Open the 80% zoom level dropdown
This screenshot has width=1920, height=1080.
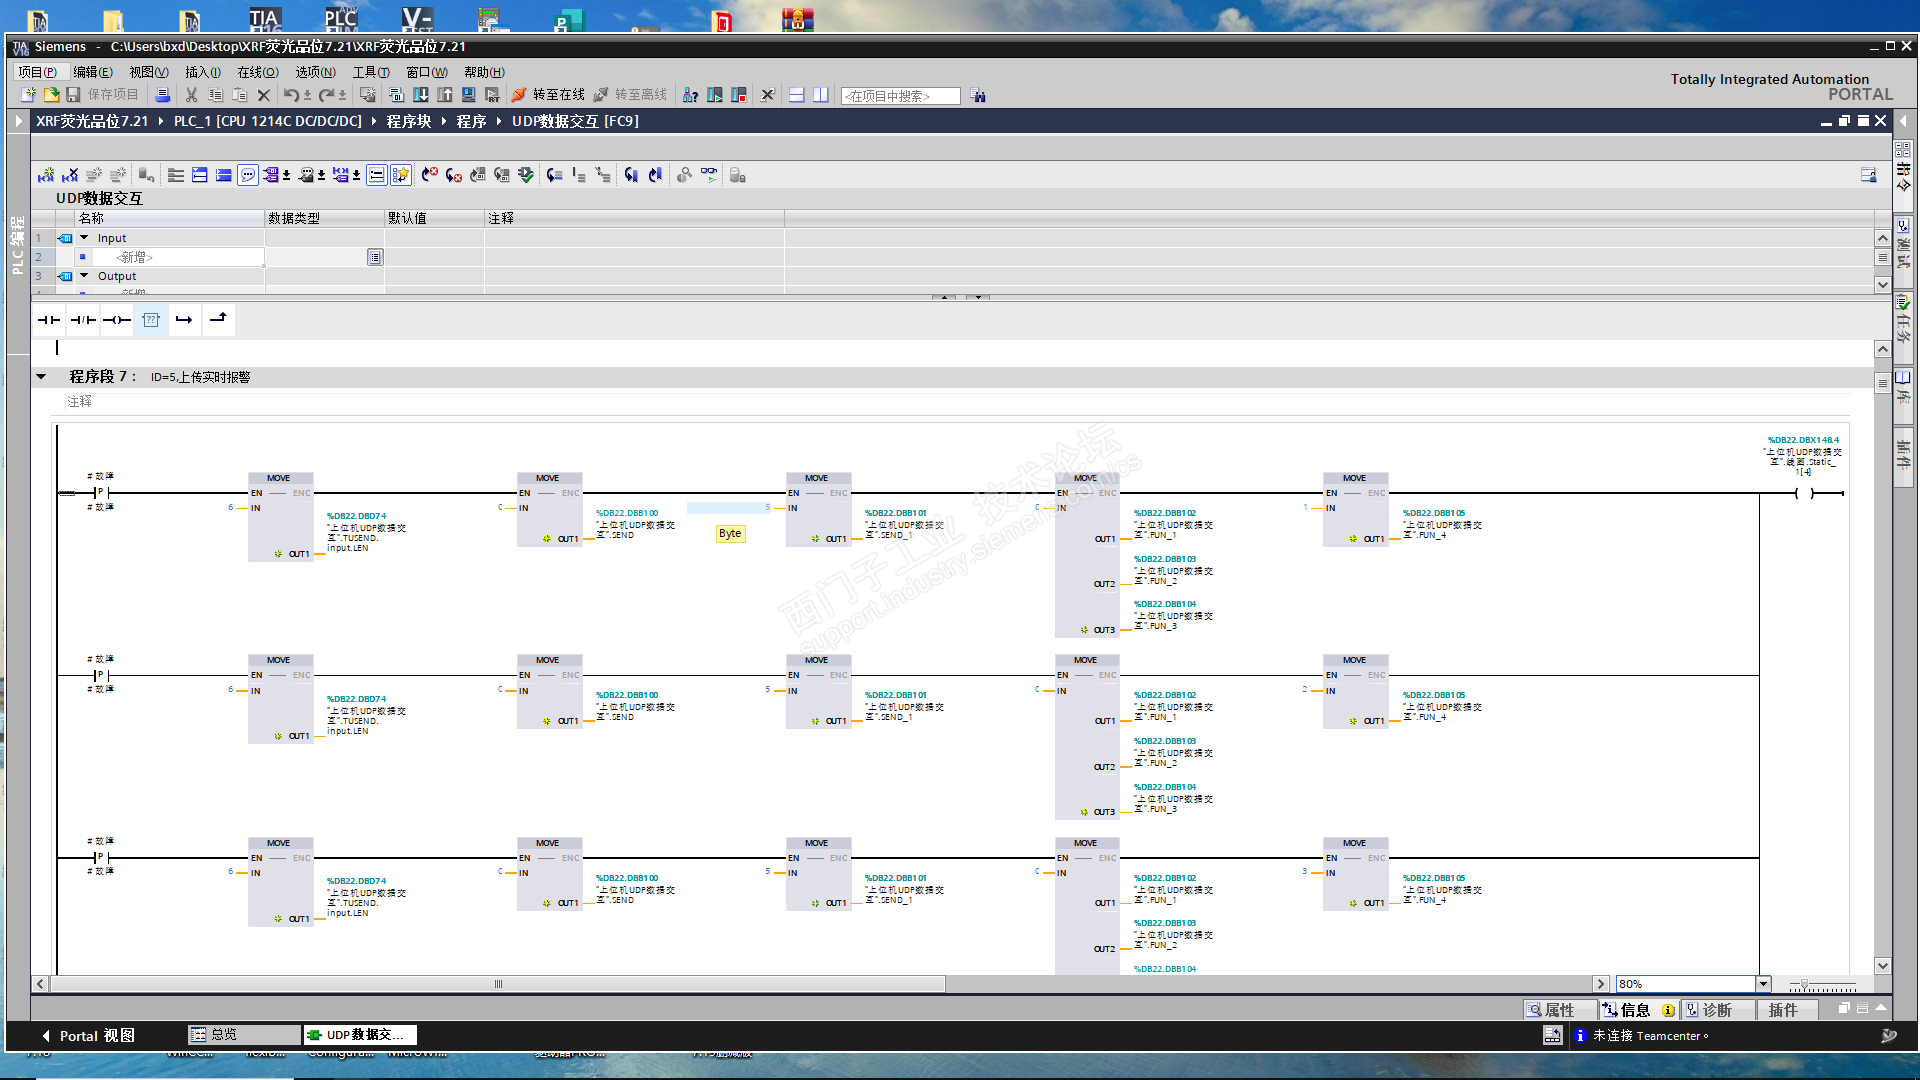[1764, 984]
